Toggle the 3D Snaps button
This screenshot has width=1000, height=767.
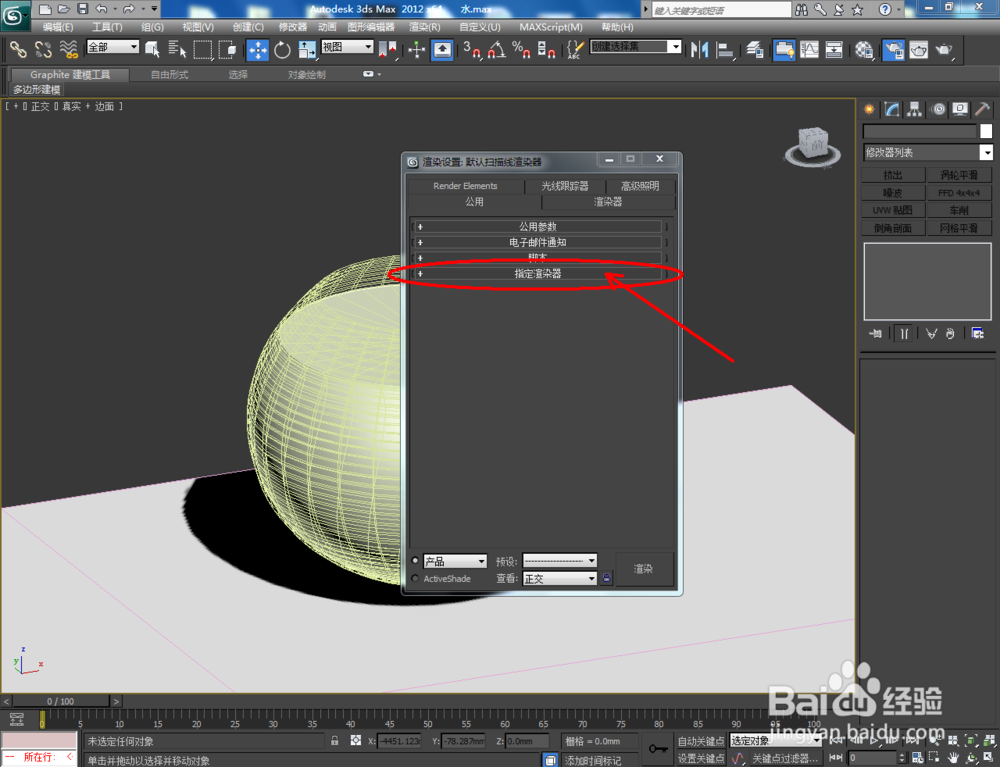[471, 49]
